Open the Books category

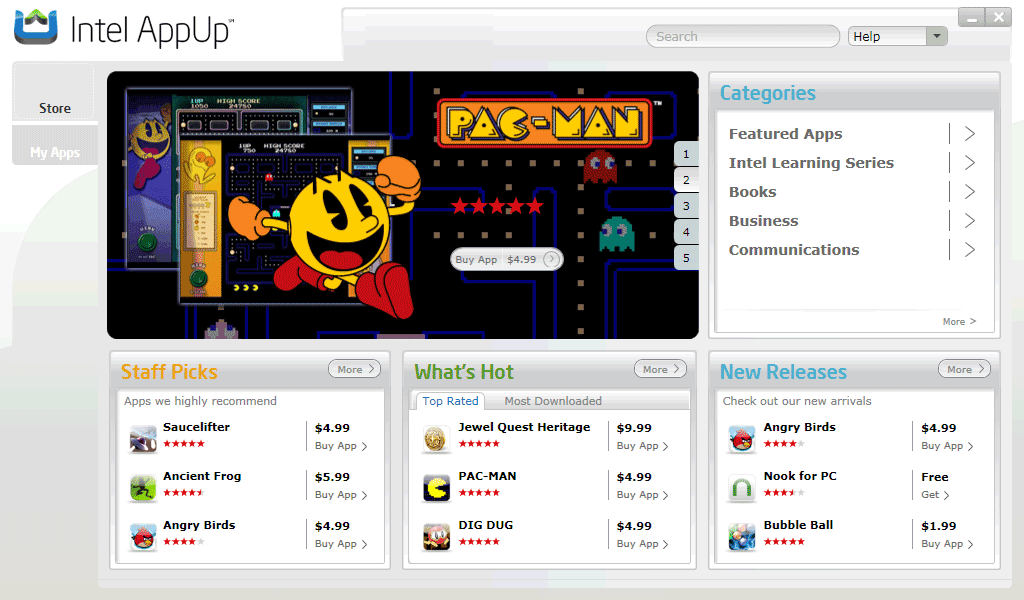click(x=752, y=192)
